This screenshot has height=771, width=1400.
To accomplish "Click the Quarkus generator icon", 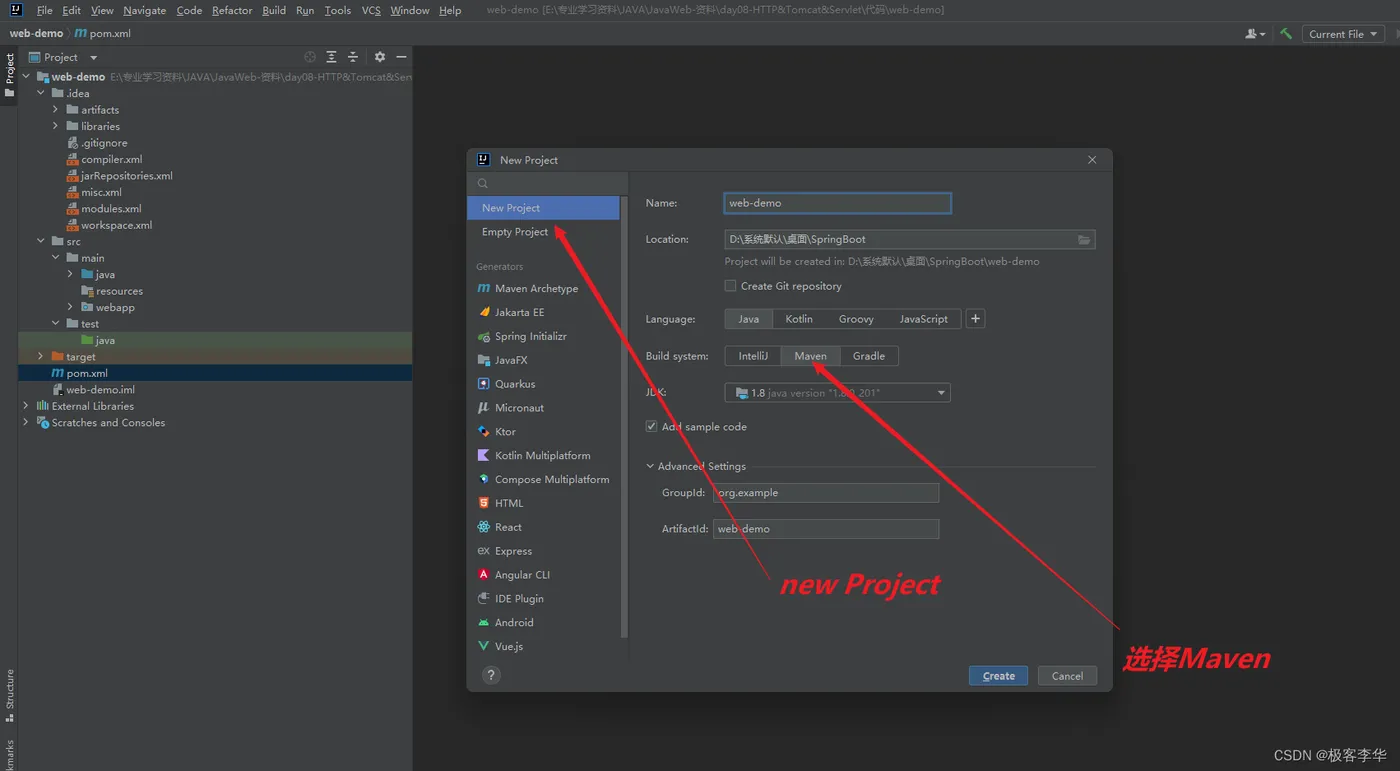I will tap(484, 384).
